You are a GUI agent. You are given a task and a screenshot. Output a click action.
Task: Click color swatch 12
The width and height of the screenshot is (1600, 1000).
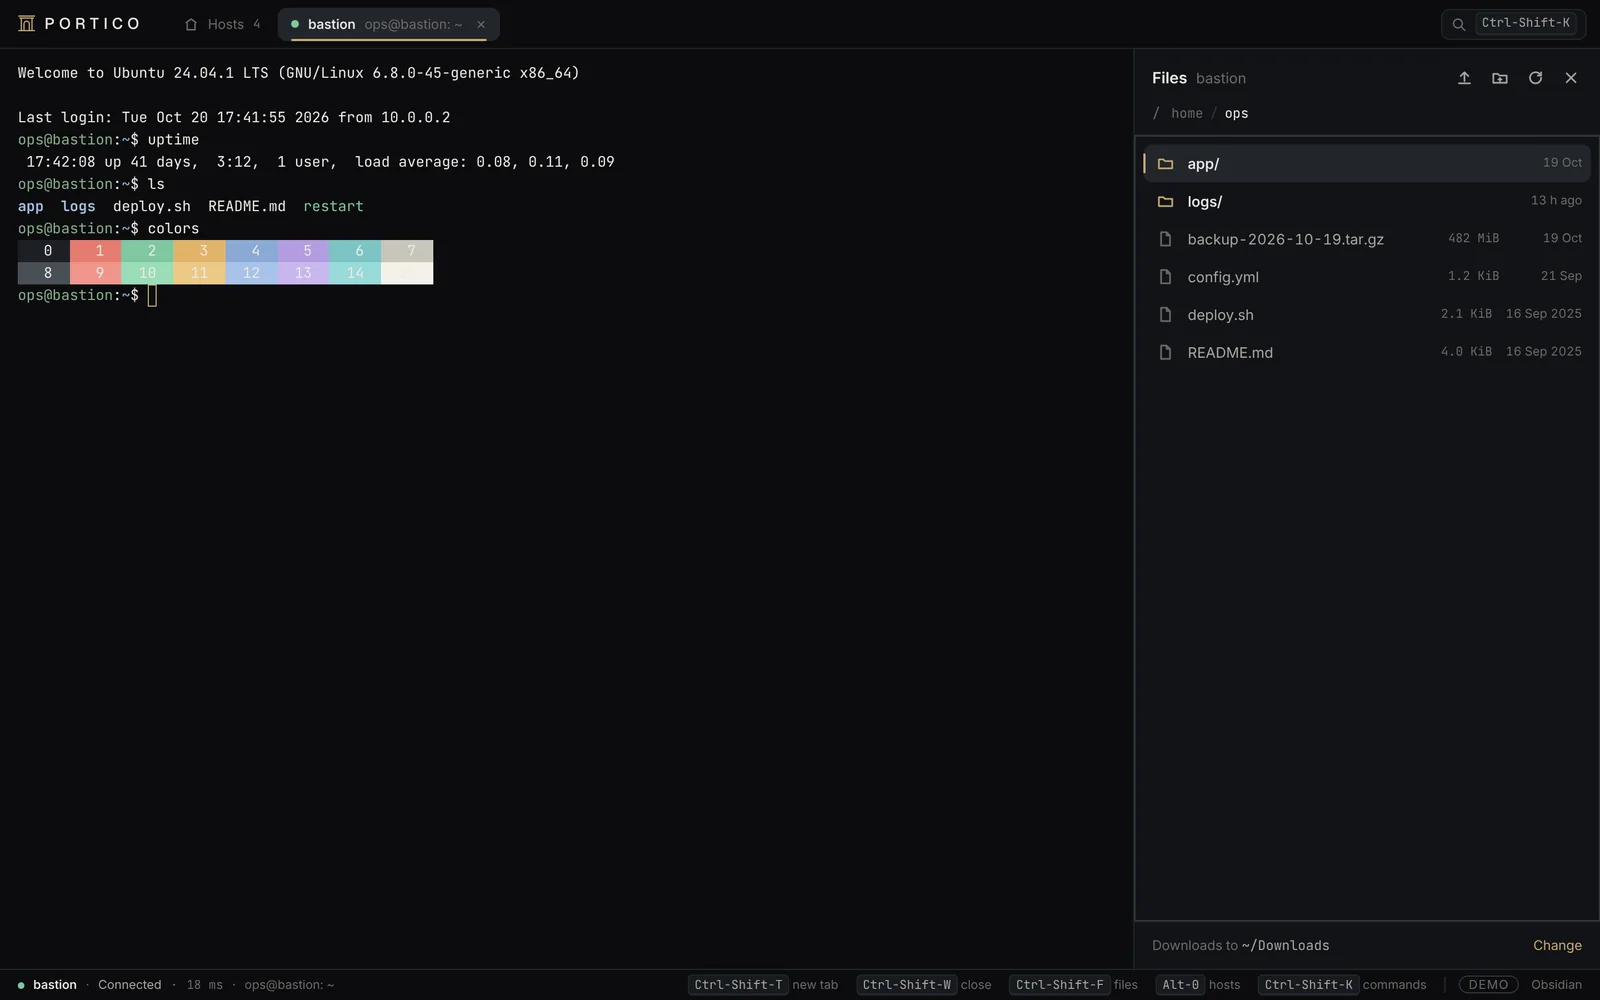[252, 273]
